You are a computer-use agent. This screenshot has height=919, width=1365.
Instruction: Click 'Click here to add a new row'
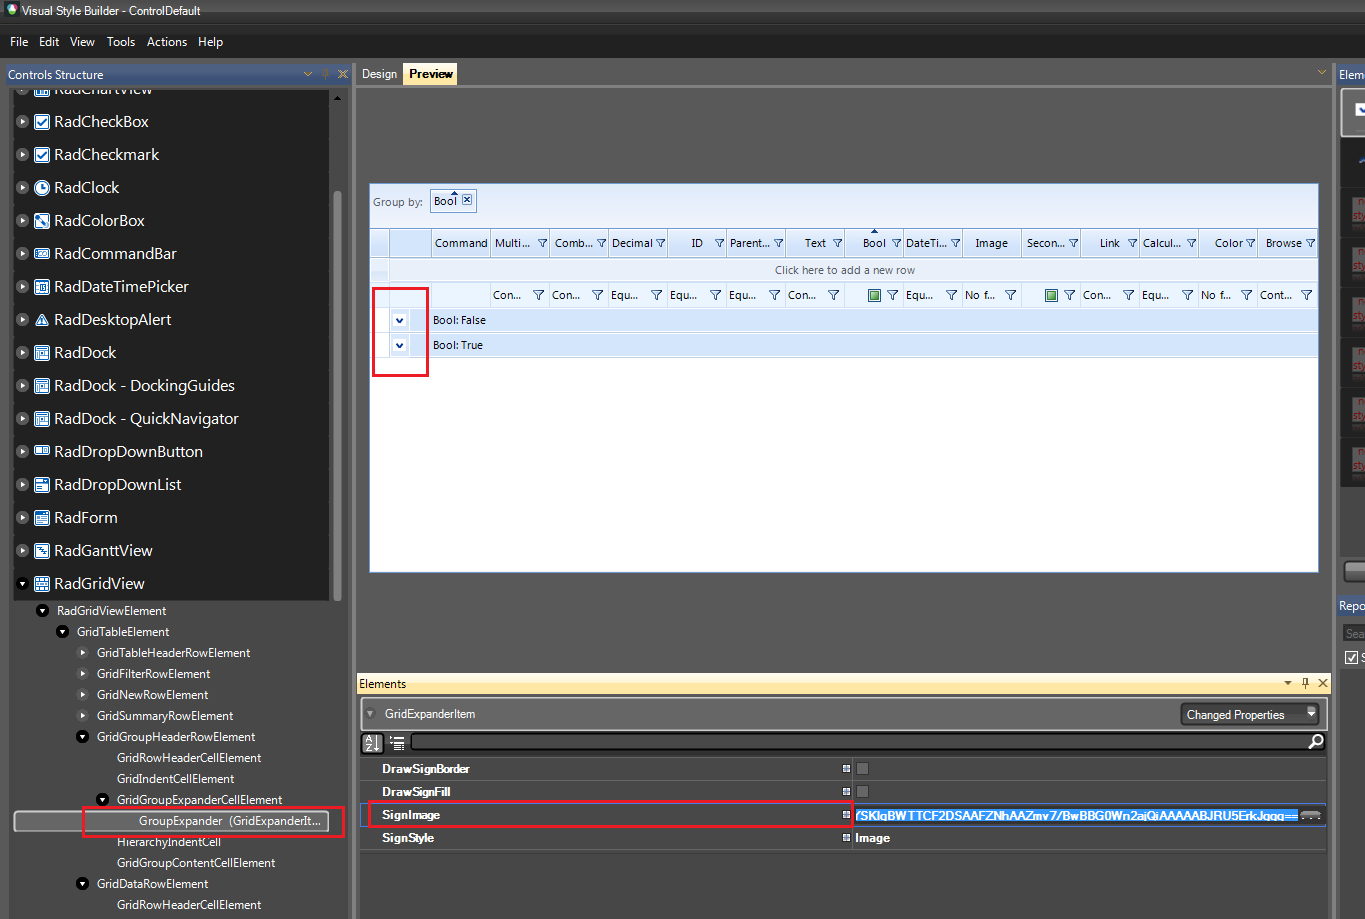coord(844,270)
